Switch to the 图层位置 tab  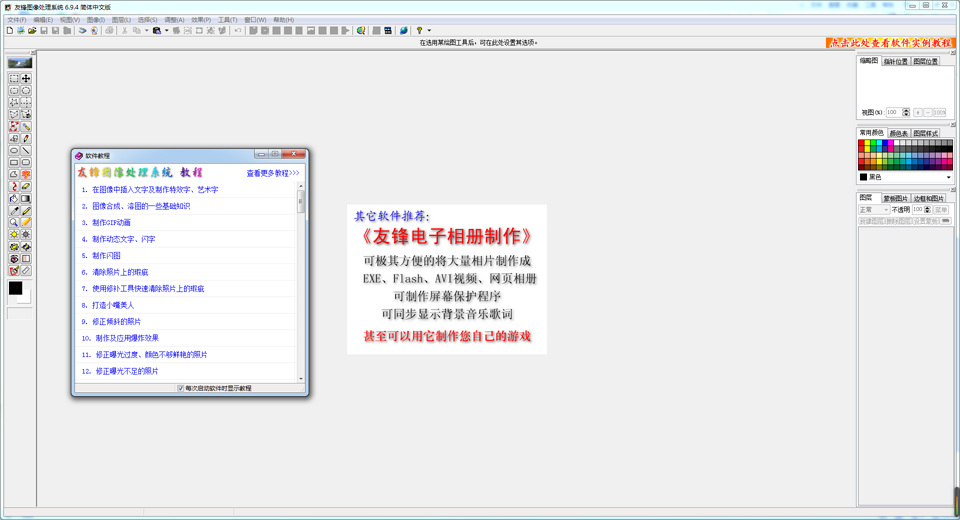[925, 61]
